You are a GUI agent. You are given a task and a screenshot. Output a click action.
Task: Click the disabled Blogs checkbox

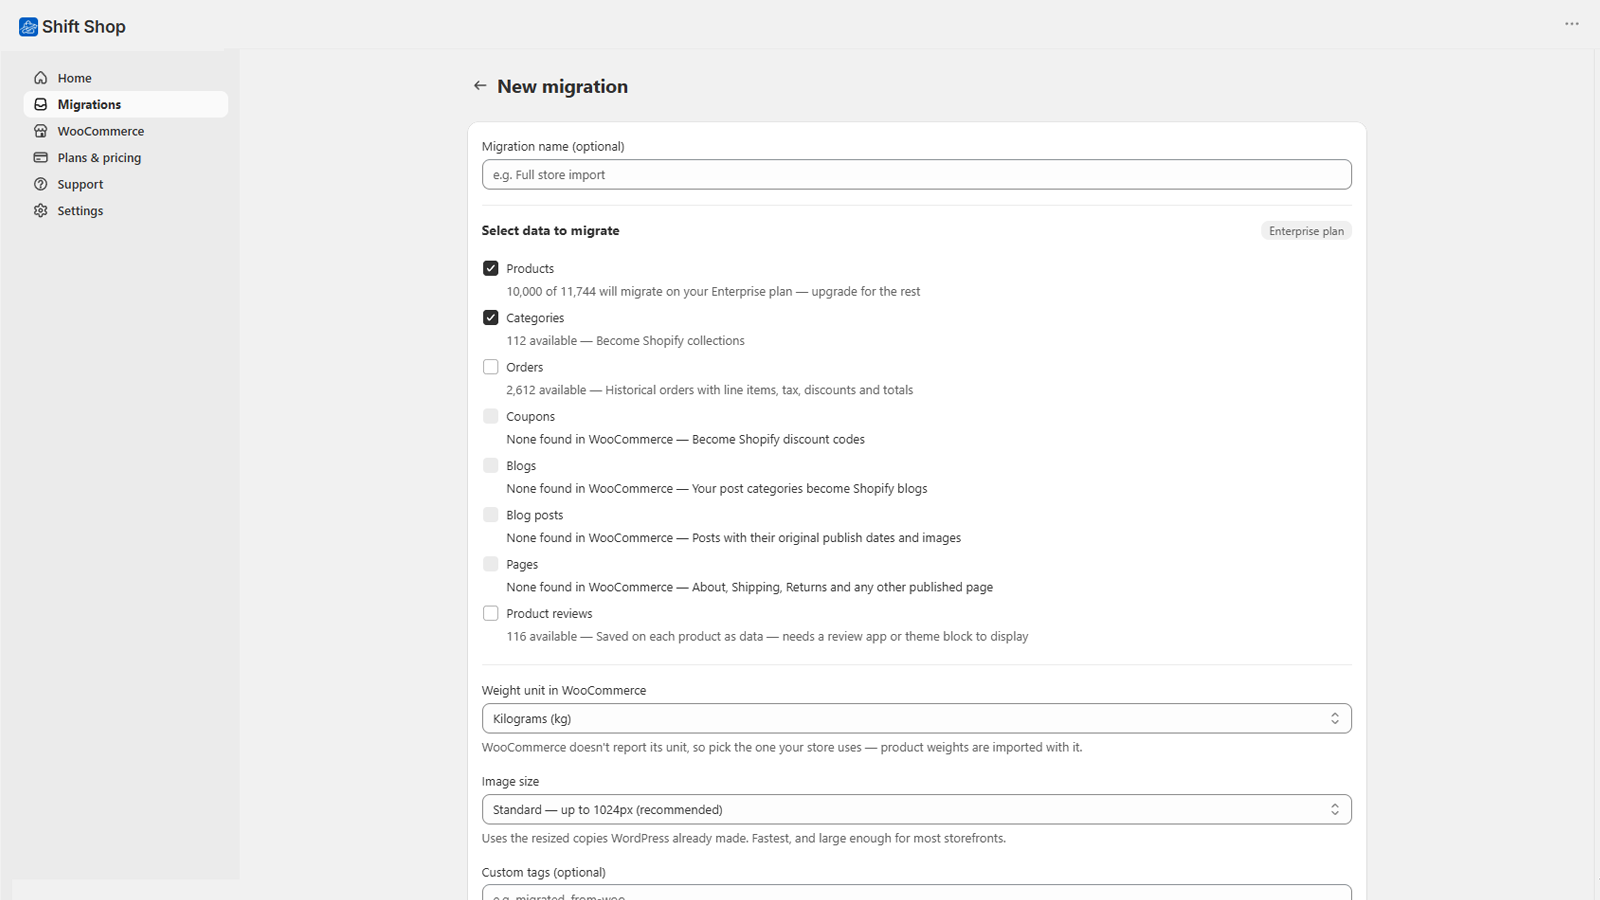[x=490, y=465]
